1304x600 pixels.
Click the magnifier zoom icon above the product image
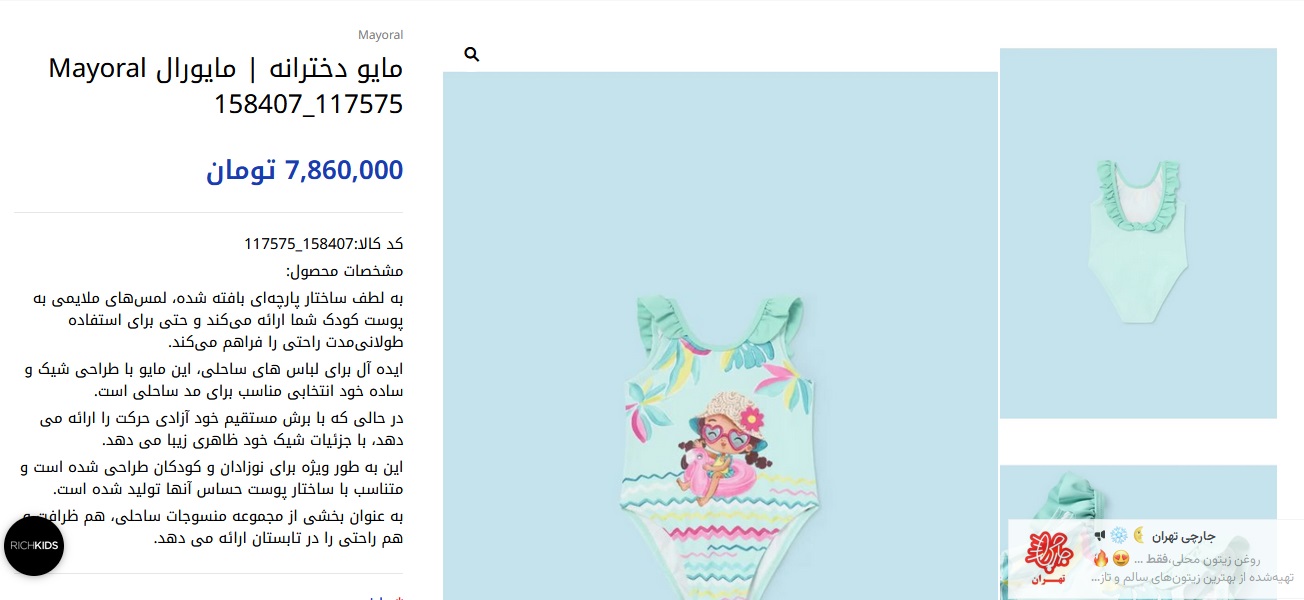coord(472,54)
